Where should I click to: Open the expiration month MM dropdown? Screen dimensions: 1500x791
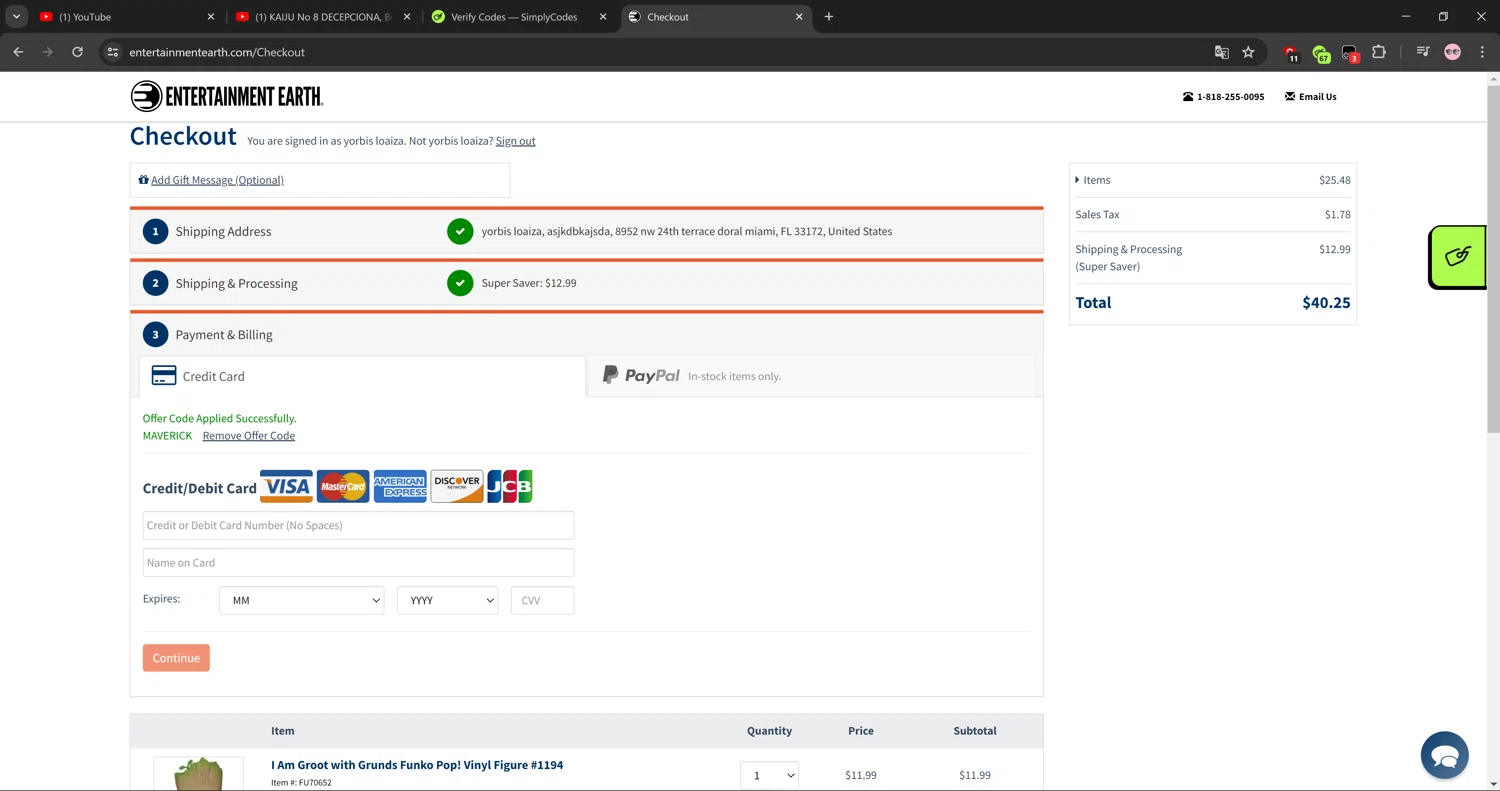(301, 600)
